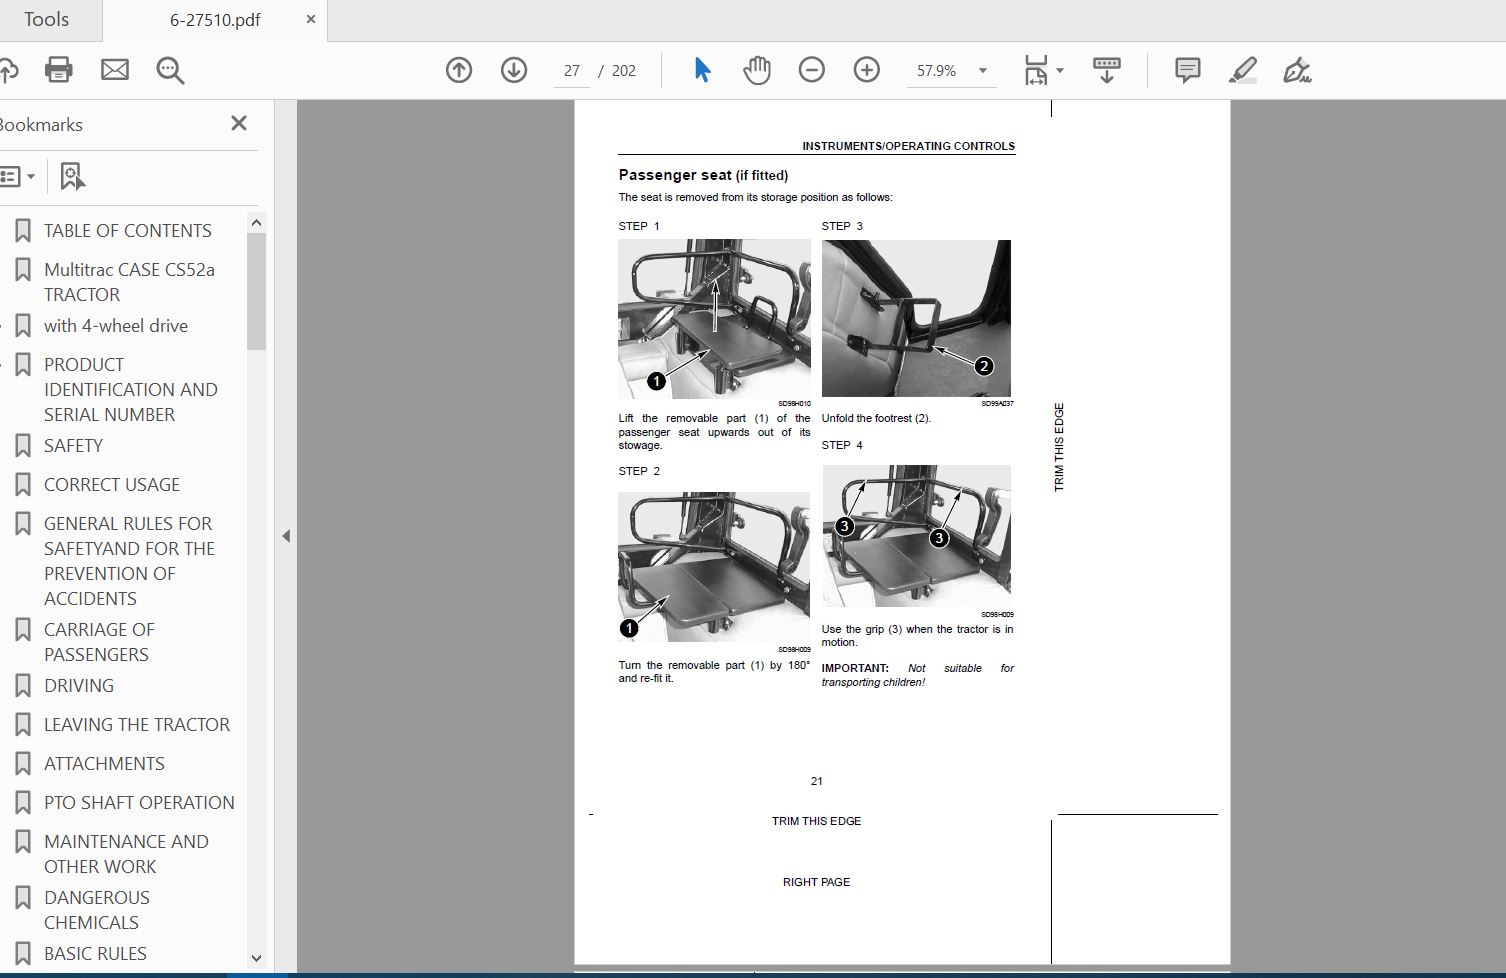Open the with 4-wheel drive bookmark
This screenshot has height=978, width=1506.
[116, 326]
